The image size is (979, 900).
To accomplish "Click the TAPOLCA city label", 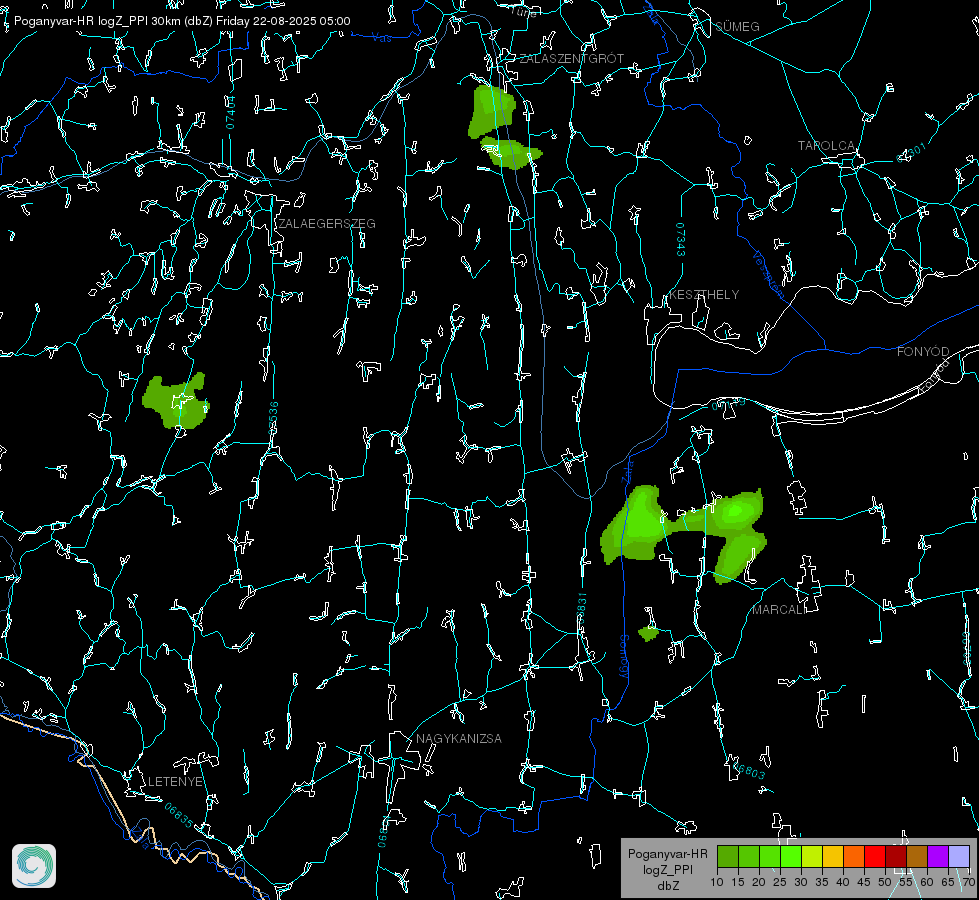I will coord(826,146).
